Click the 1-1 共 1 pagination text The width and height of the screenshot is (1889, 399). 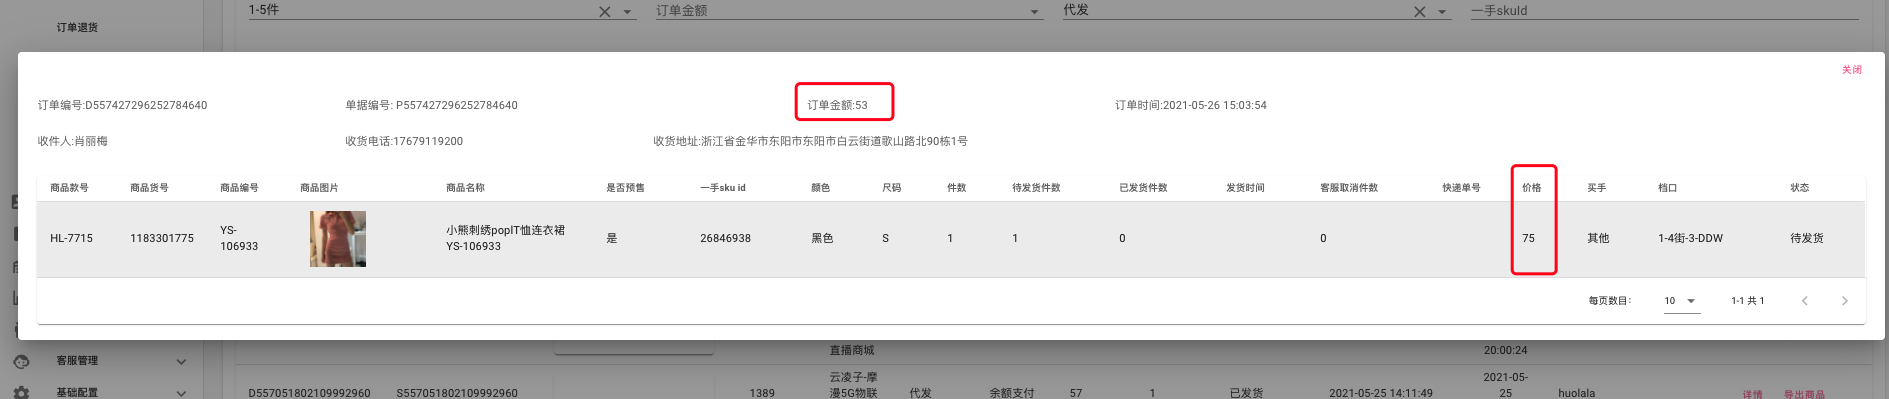pos(1748,301)
